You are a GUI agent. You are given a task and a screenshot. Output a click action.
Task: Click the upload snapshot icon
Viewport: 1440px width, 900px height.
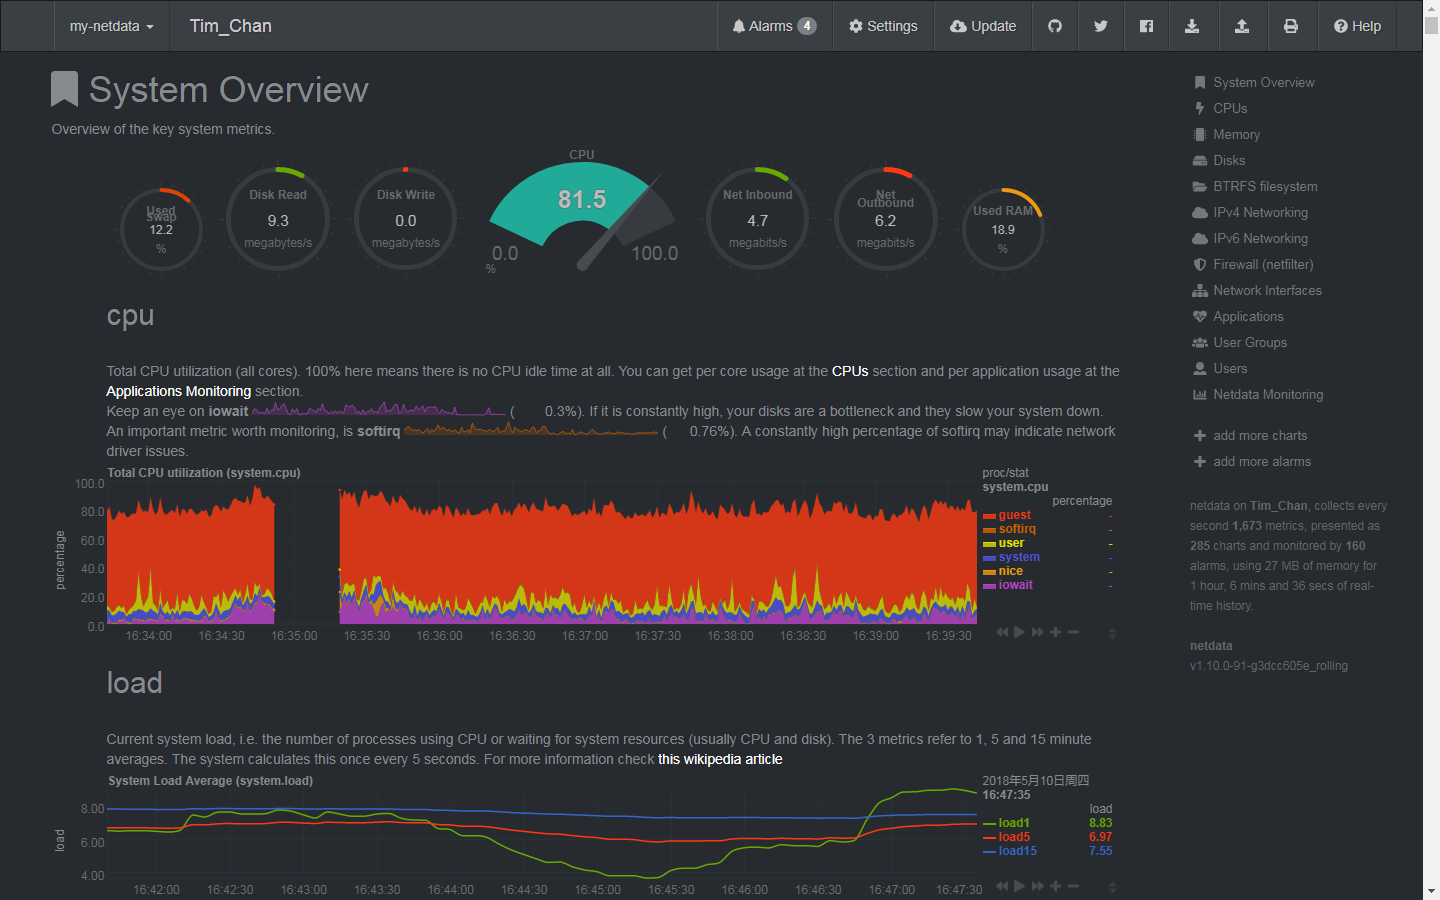[x=1242, y=26]
